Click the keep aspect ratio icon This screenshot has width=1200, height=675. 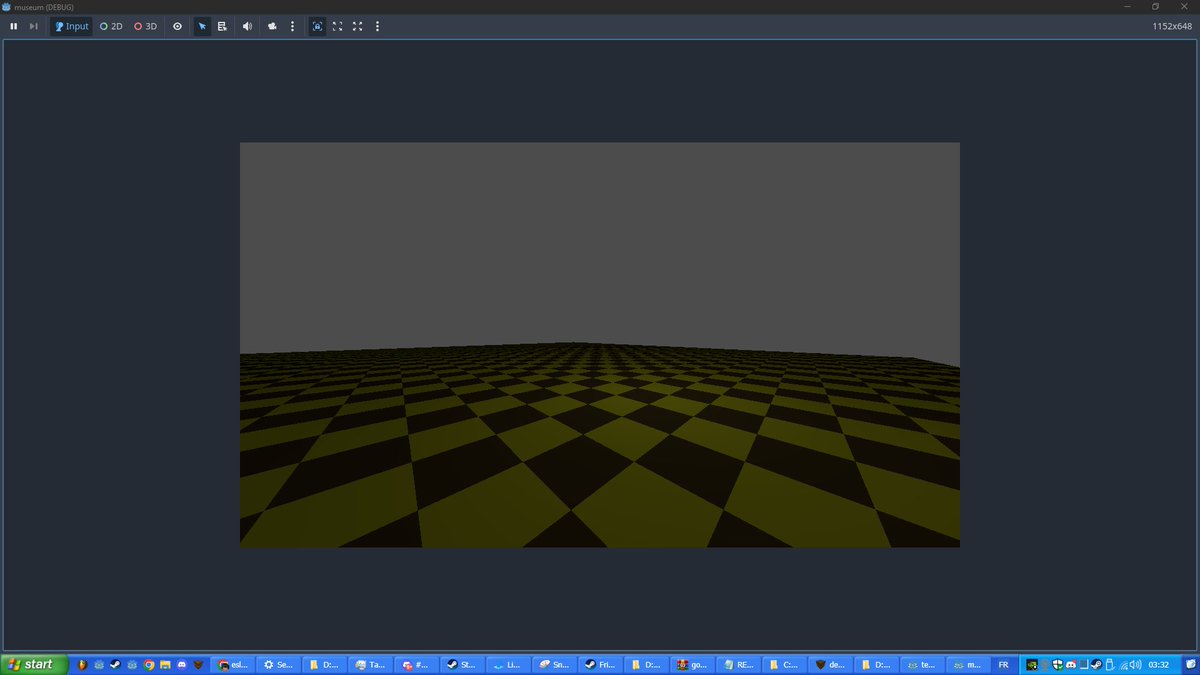pos(337,26)
